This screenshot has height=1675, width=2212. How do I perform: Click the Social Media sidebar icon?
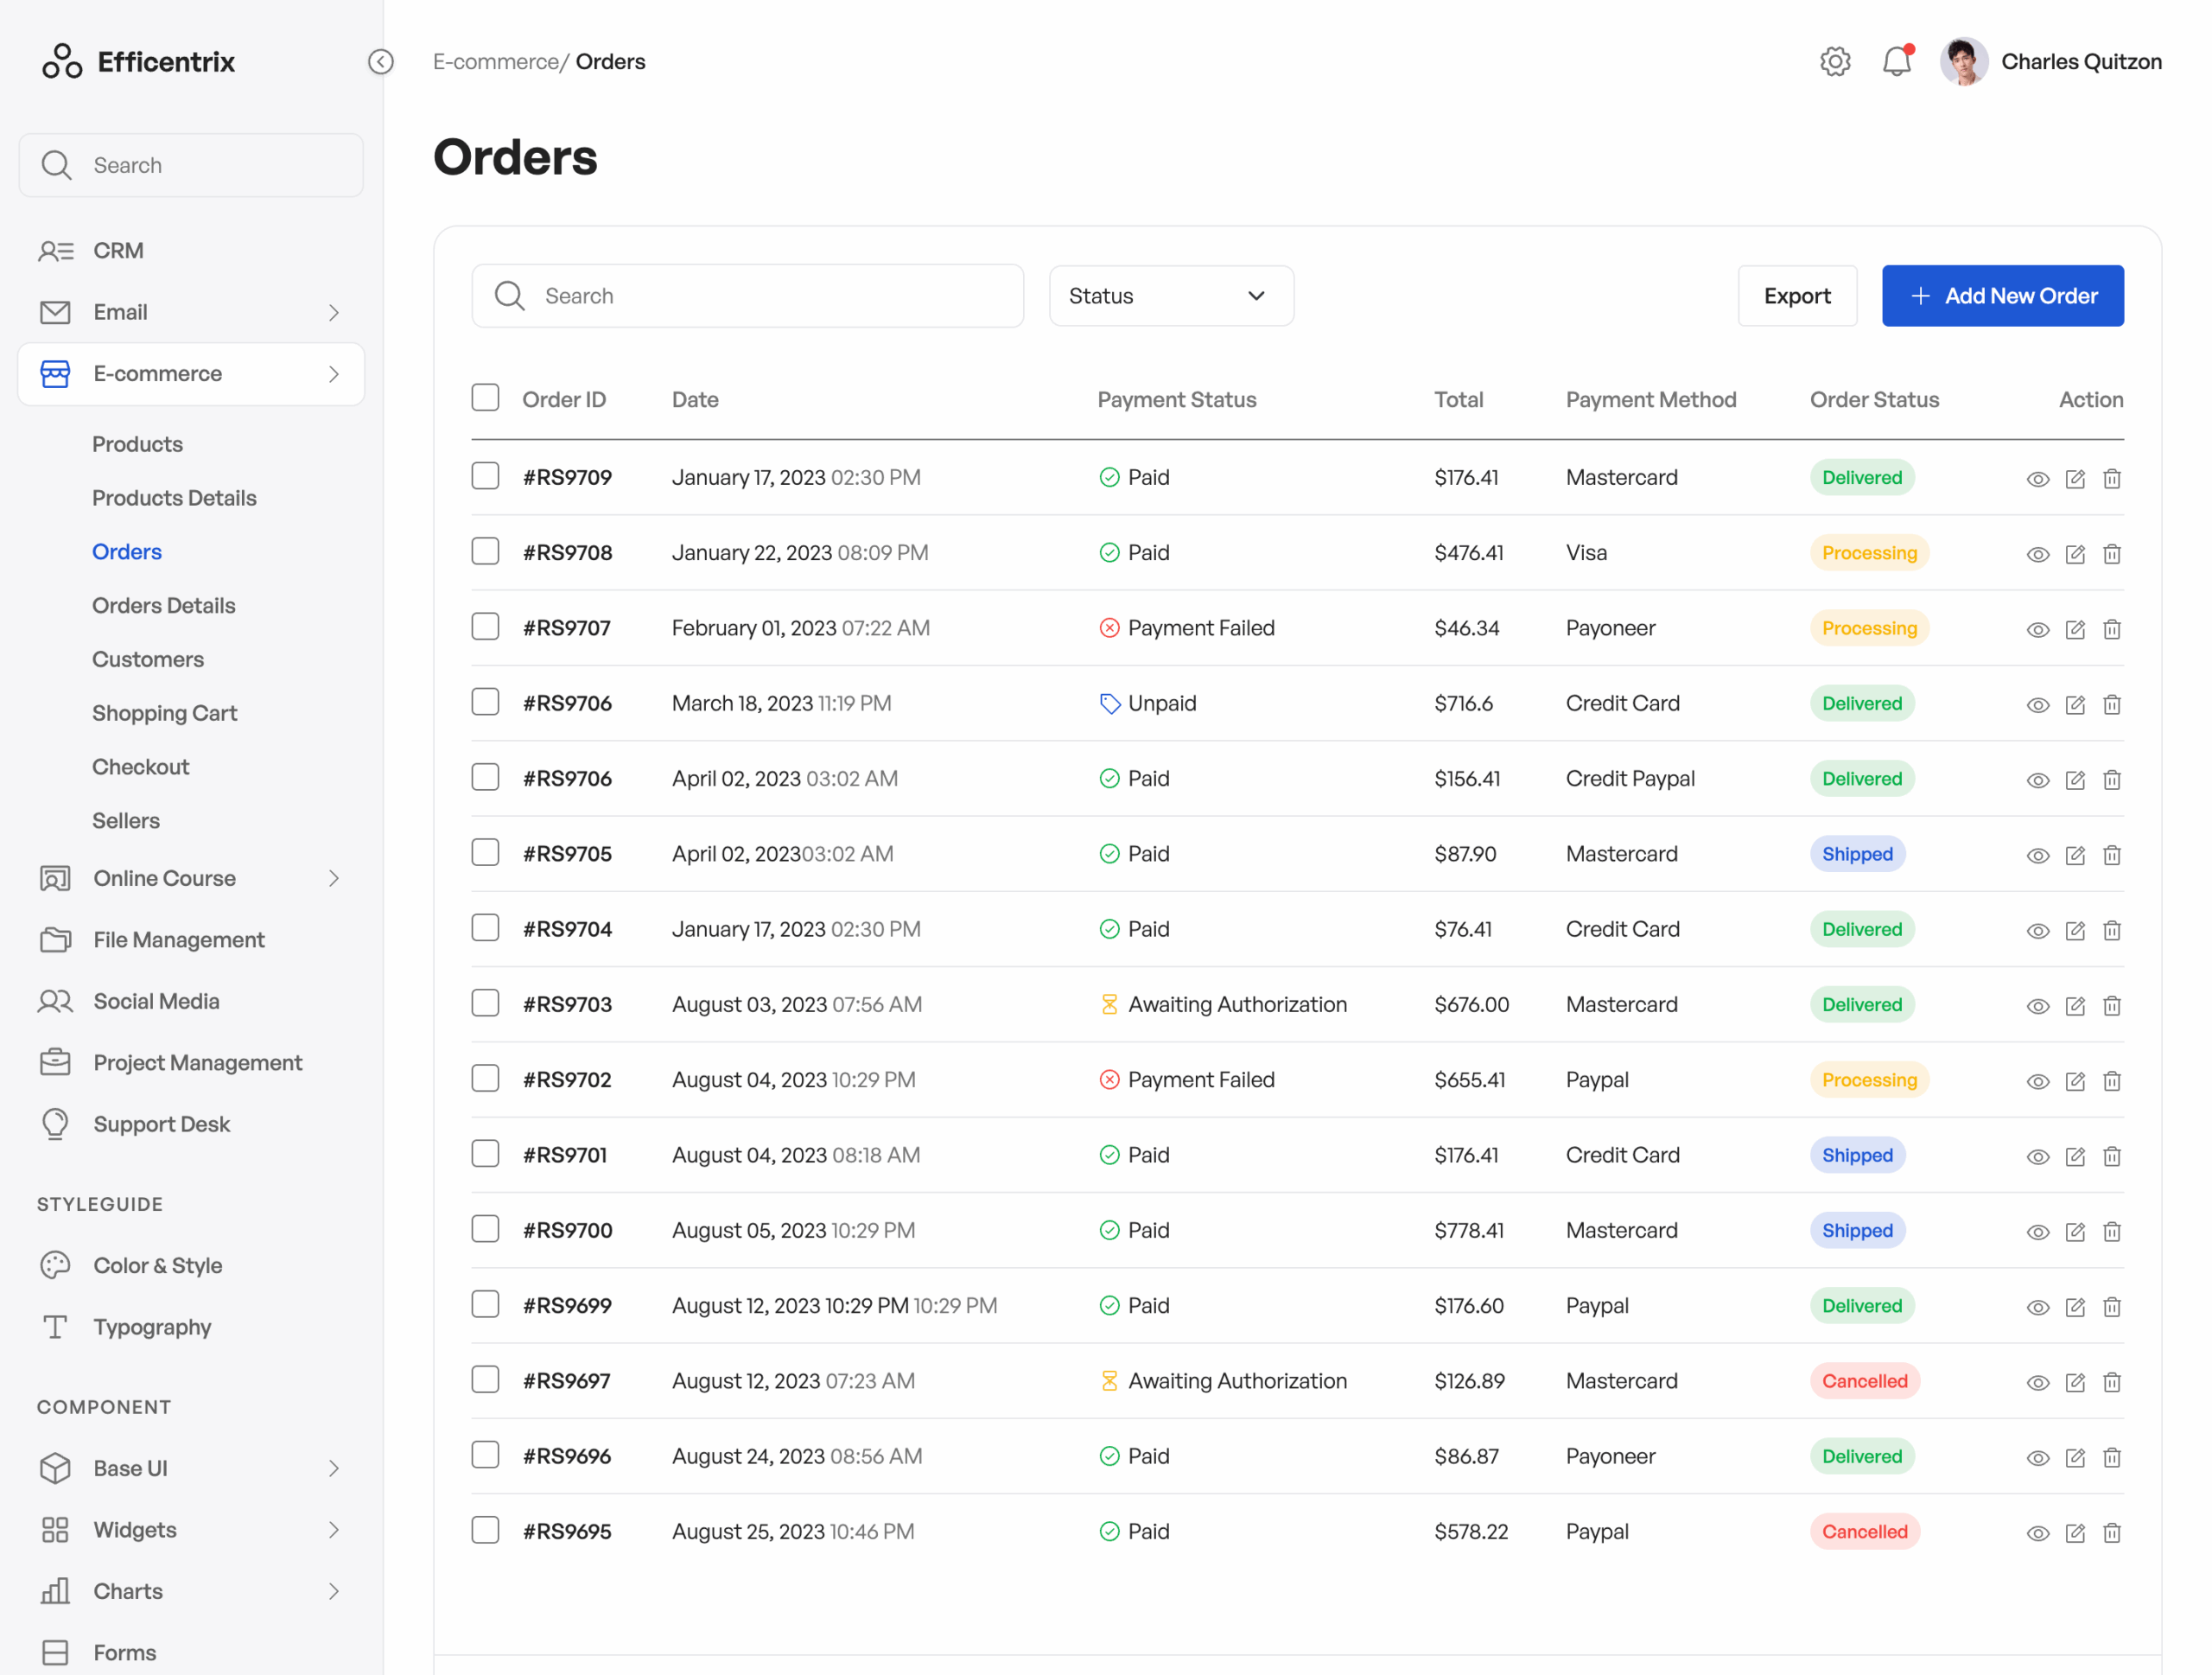pos(55,1000)
